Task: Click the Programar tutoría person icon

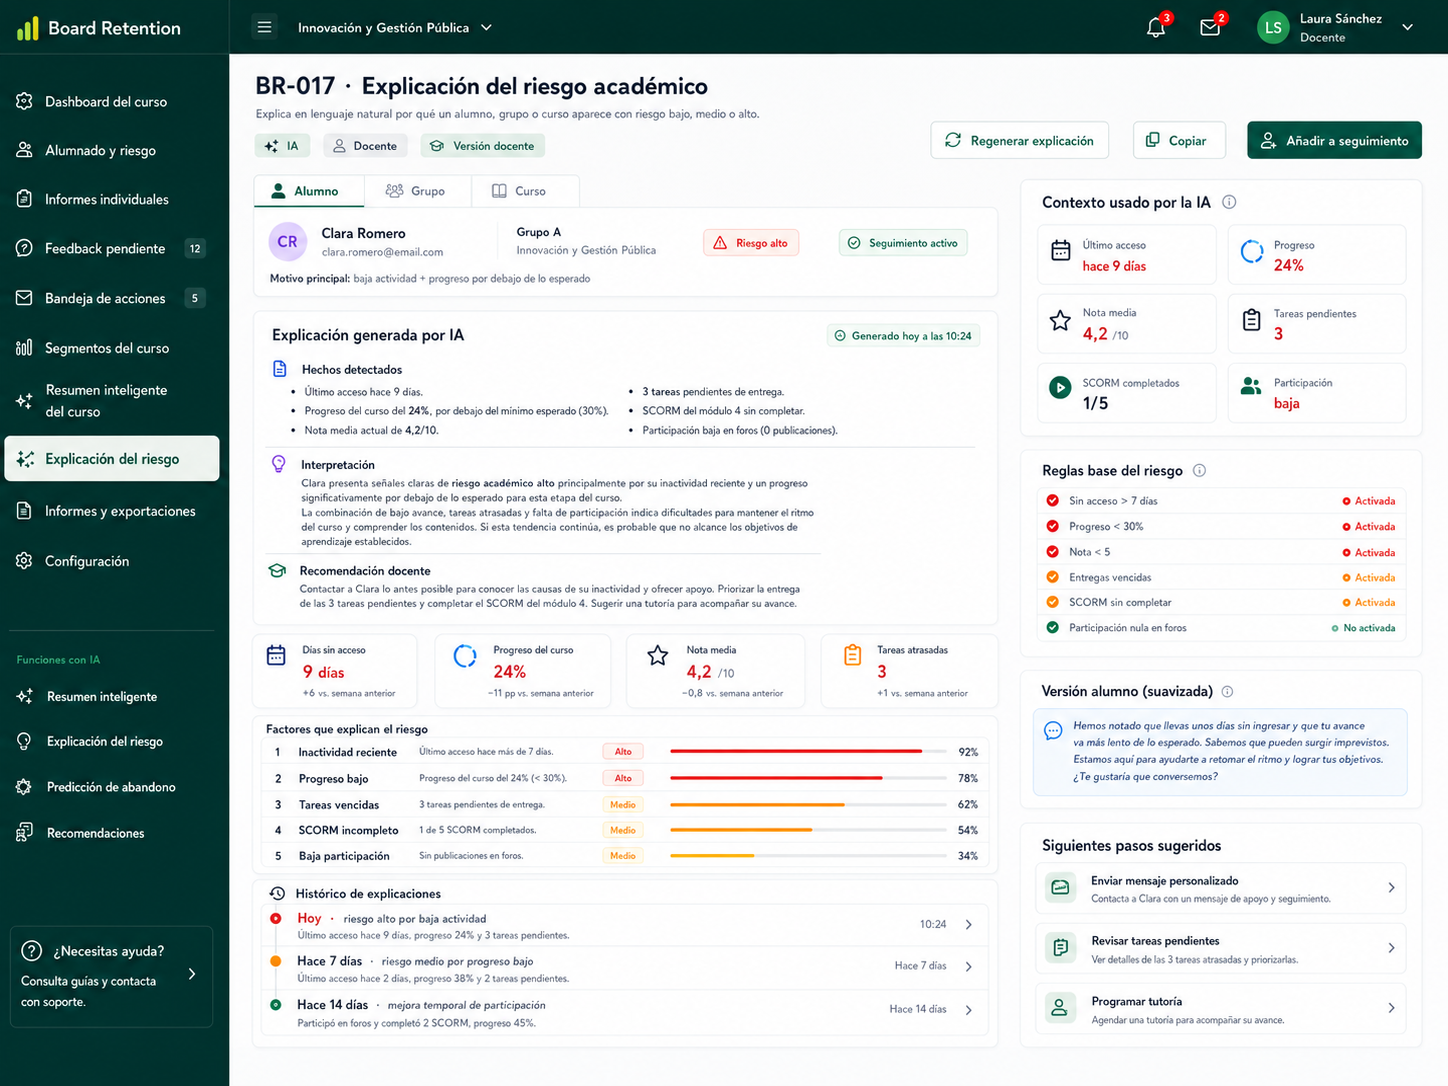Action: (x=1061, y=1007)
